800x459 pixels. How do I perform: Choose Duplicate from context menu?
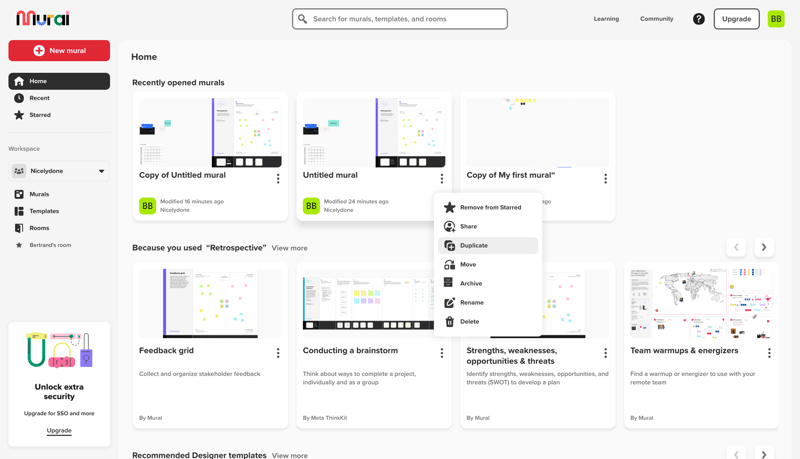point(474,245)
